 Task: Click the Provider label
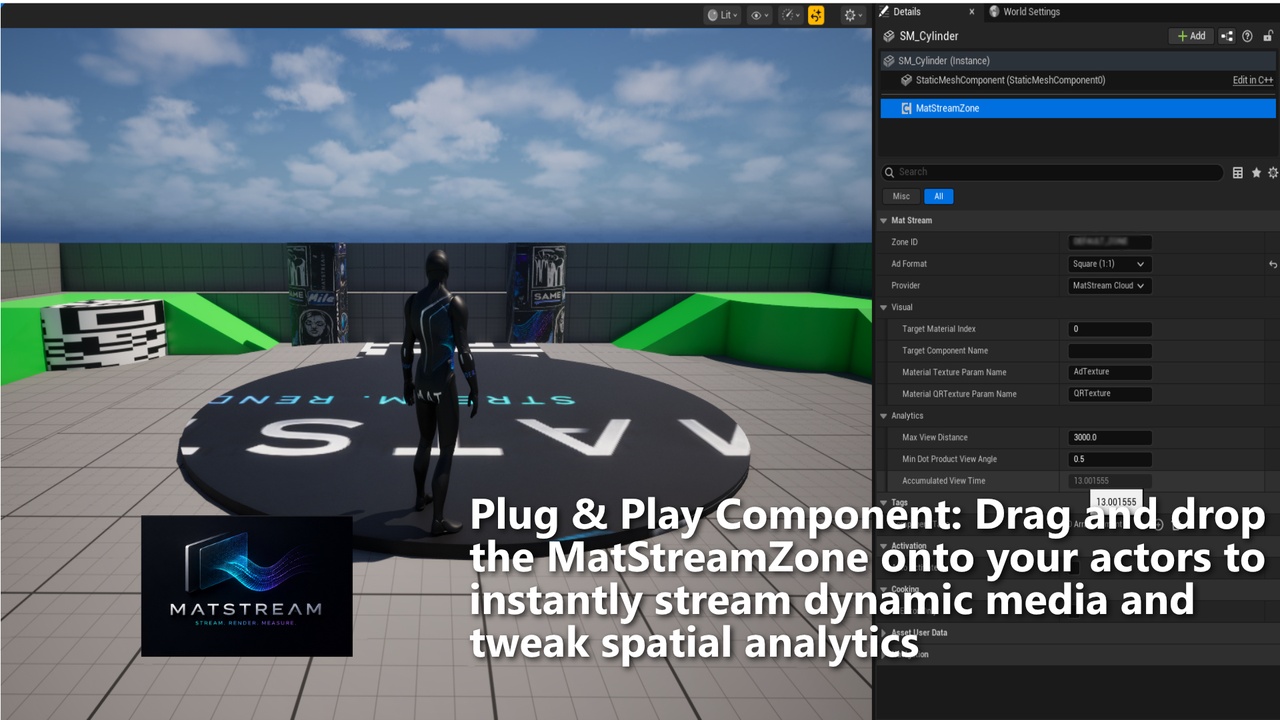coord(906,285)
